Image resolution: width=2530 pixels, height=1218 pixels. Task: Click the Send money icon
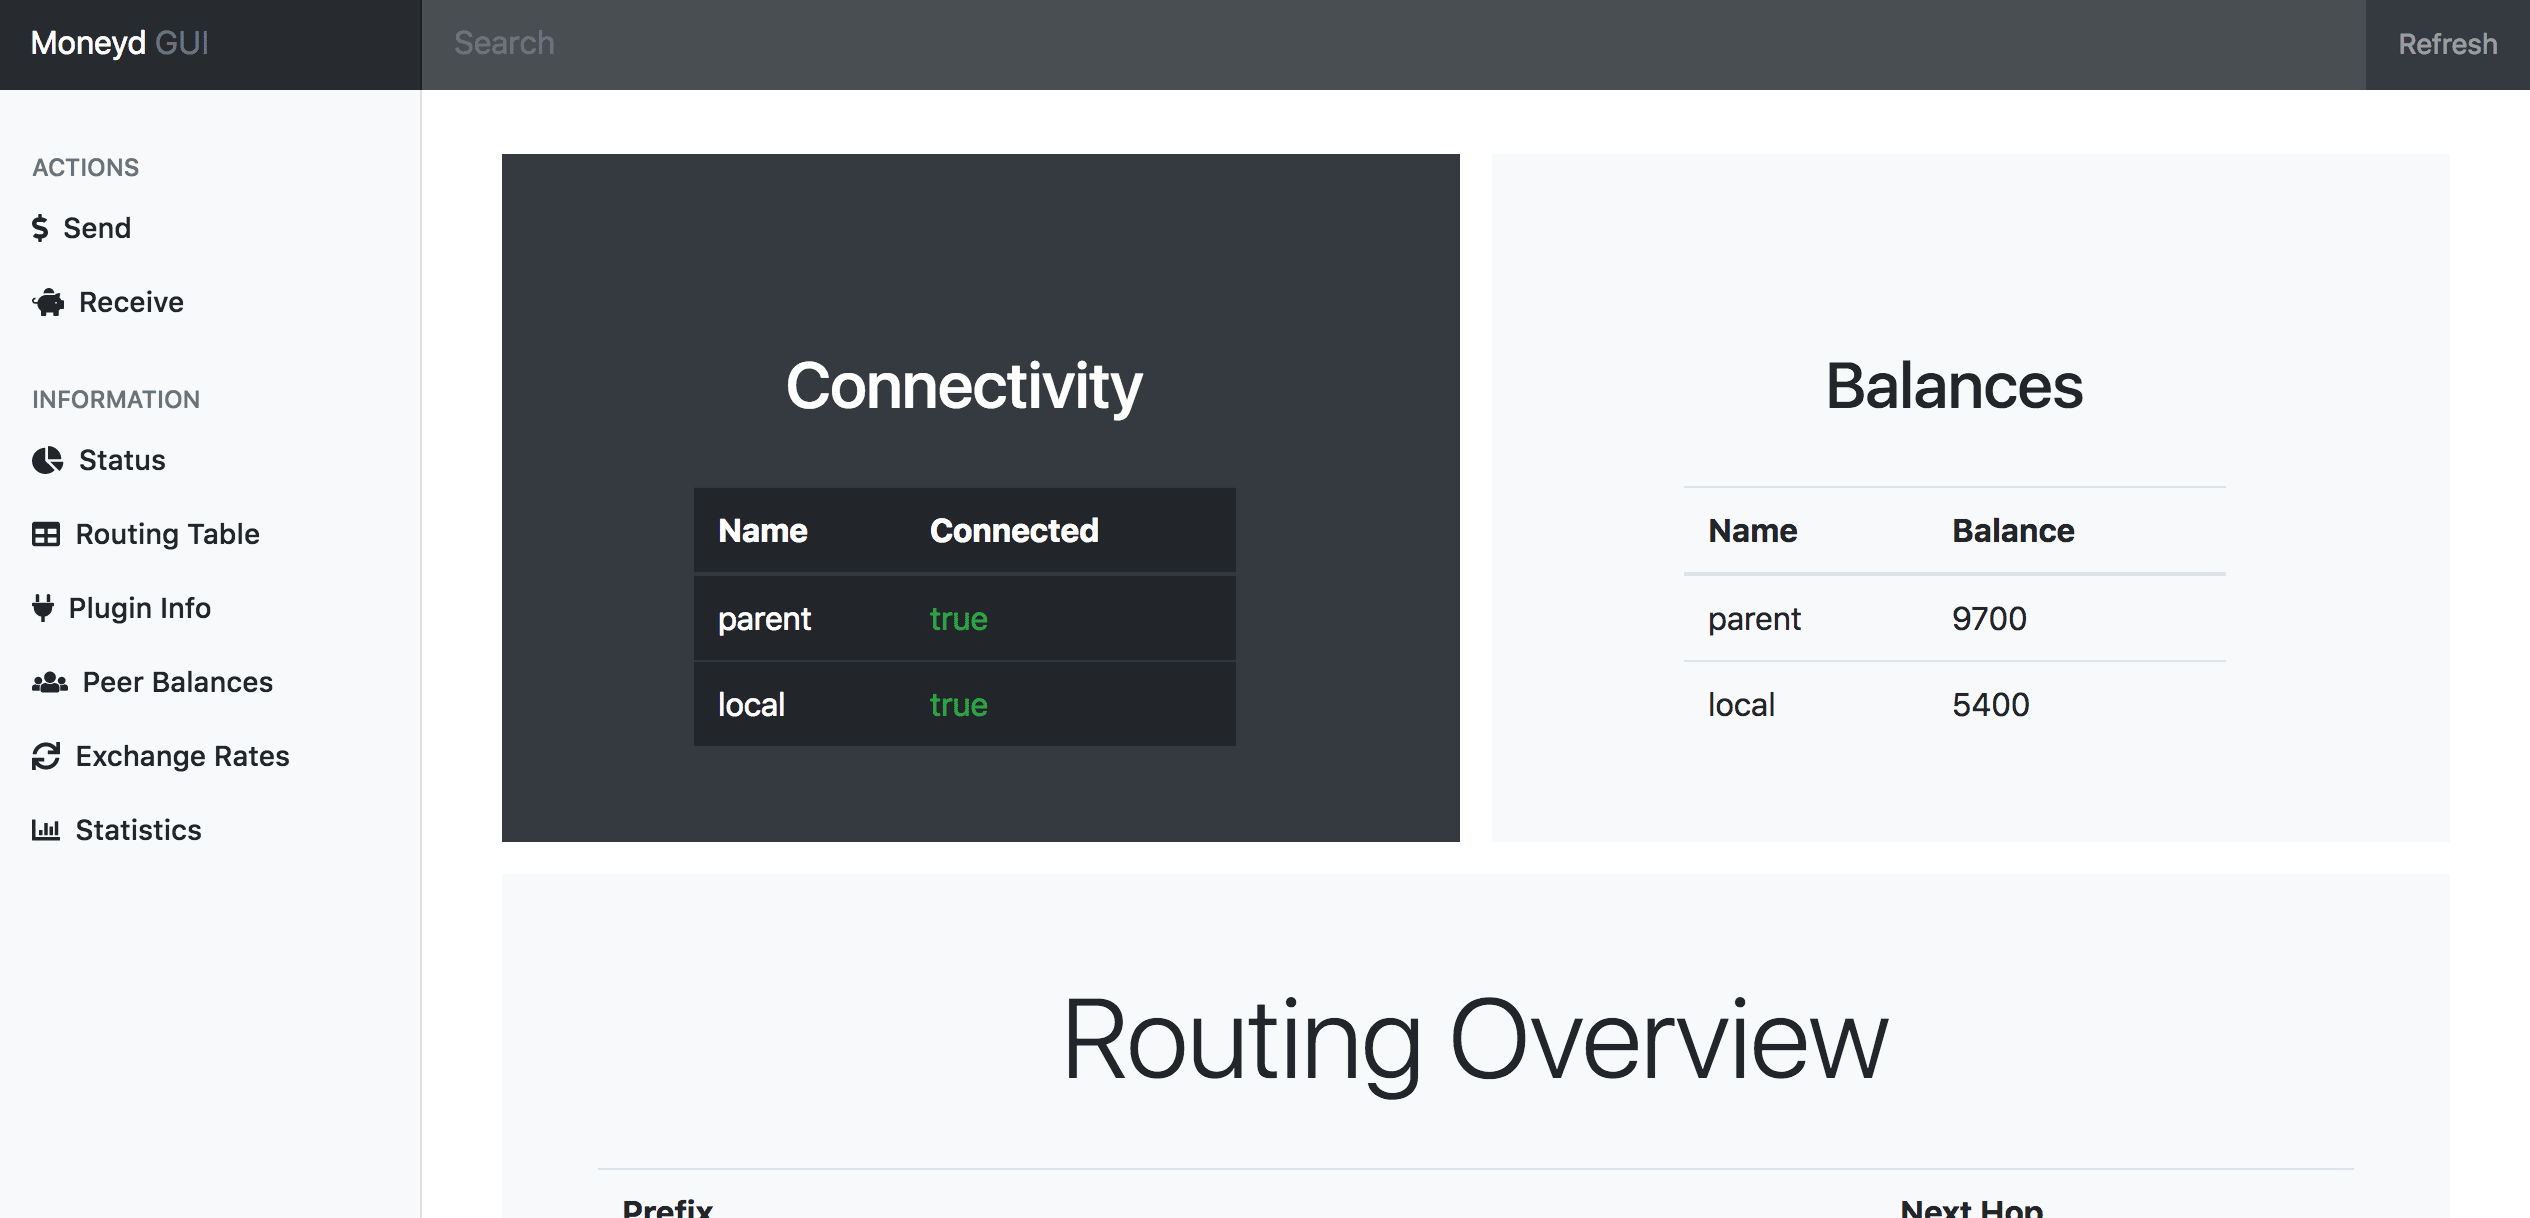(x=45, y=227)
